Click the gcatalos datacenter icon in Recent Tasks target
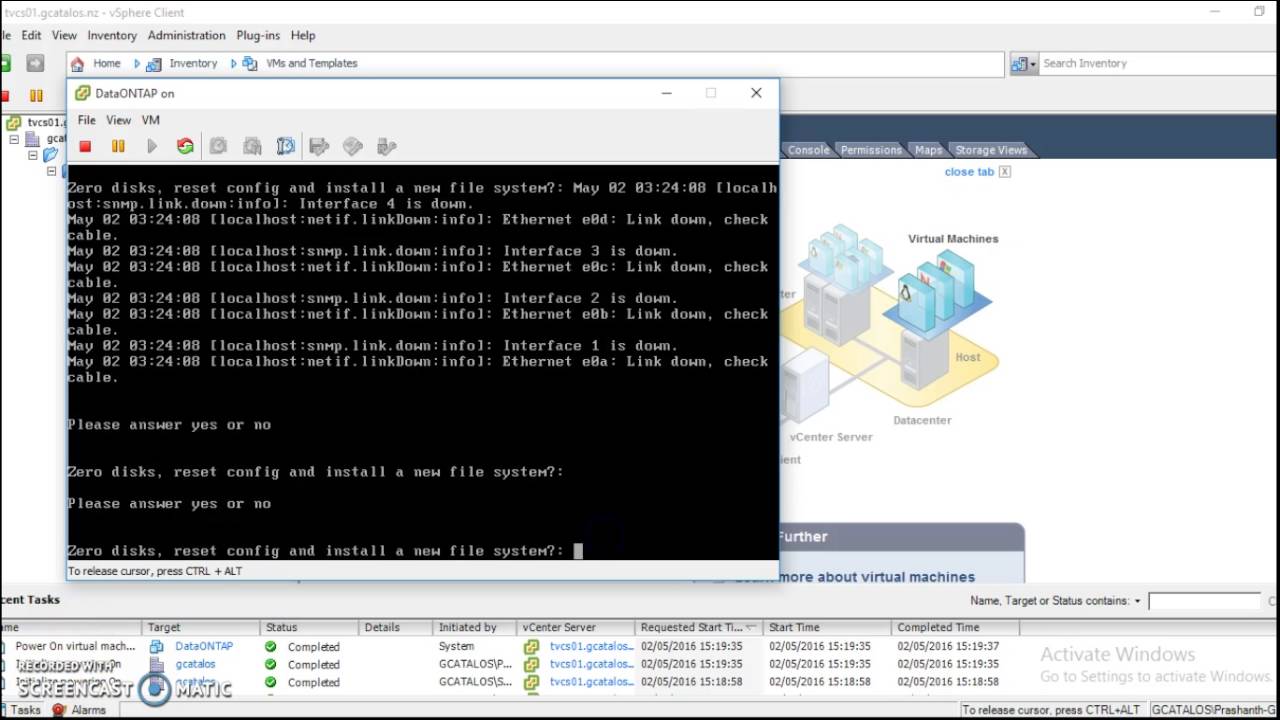Image resolution: width=1280 pixels, height=720 pixels. 157,665
